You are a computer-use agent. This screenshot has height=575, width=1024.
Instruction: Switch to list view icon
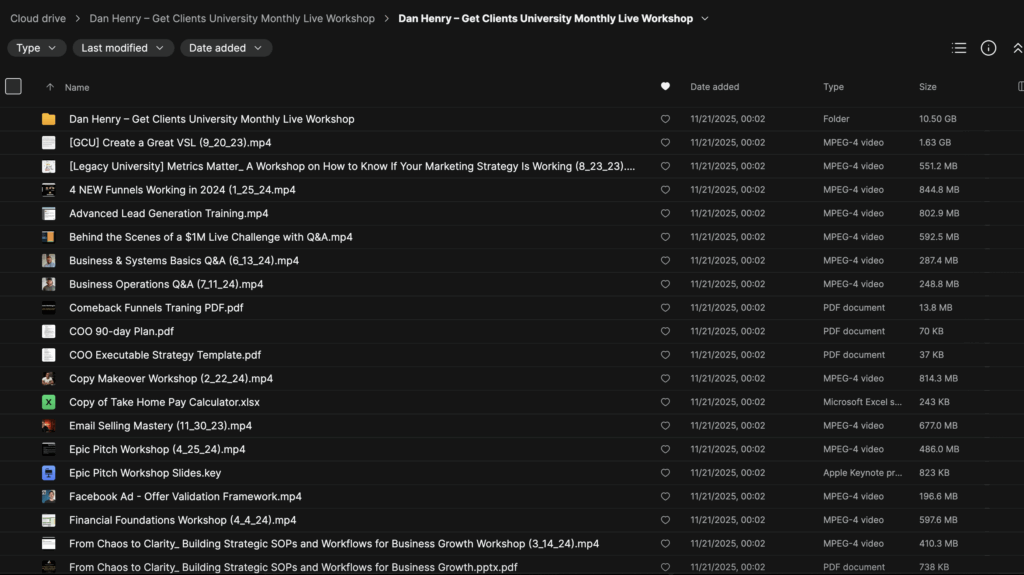point(959,48)
